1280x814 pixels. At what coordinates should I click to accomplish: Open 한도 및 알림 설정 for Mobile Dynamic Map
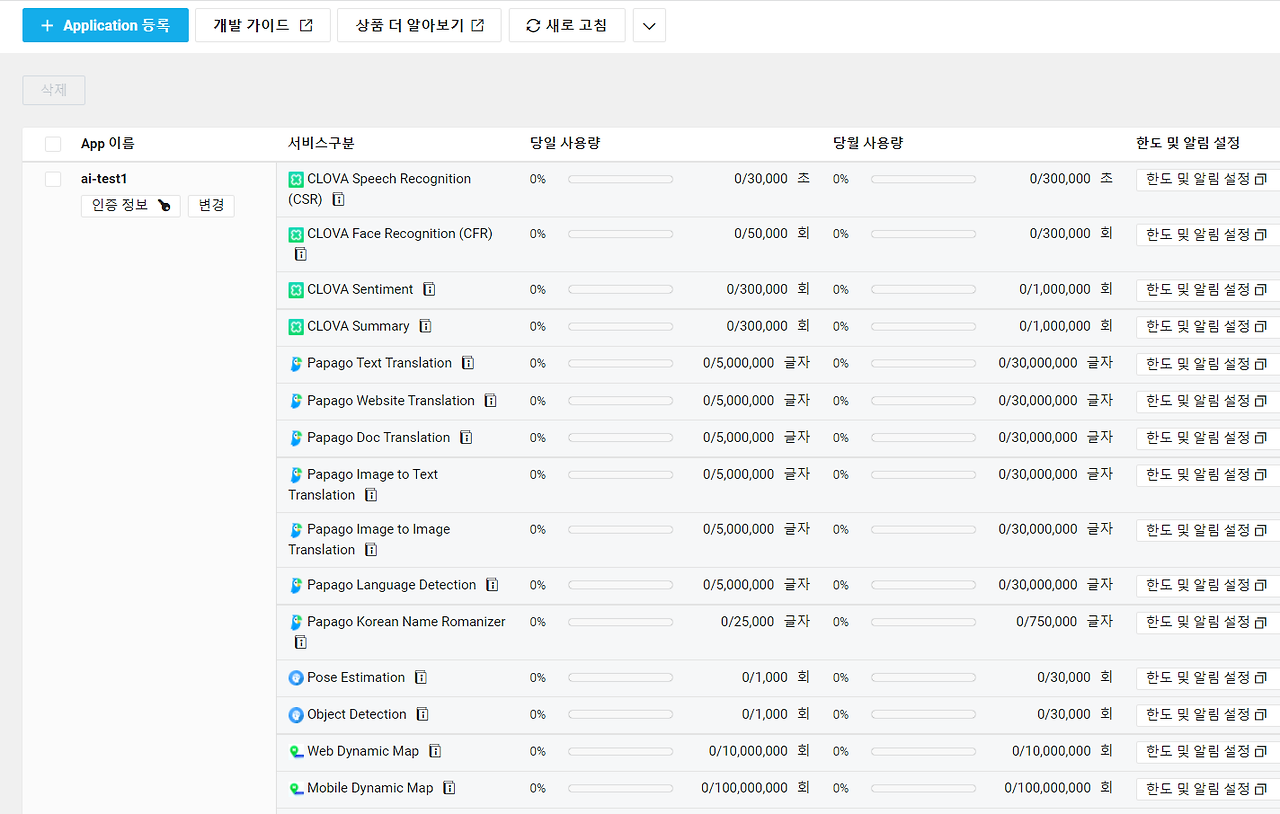tap(1208, 789)
